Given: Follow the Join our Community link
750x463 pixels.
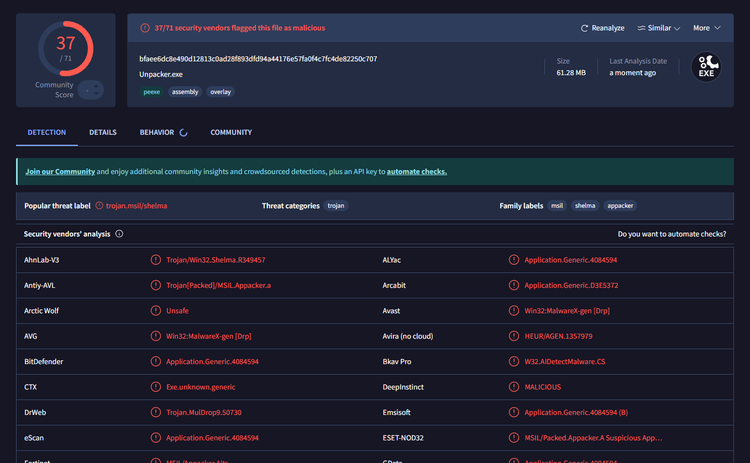Looking at the screenshot, I should [60, 171].
